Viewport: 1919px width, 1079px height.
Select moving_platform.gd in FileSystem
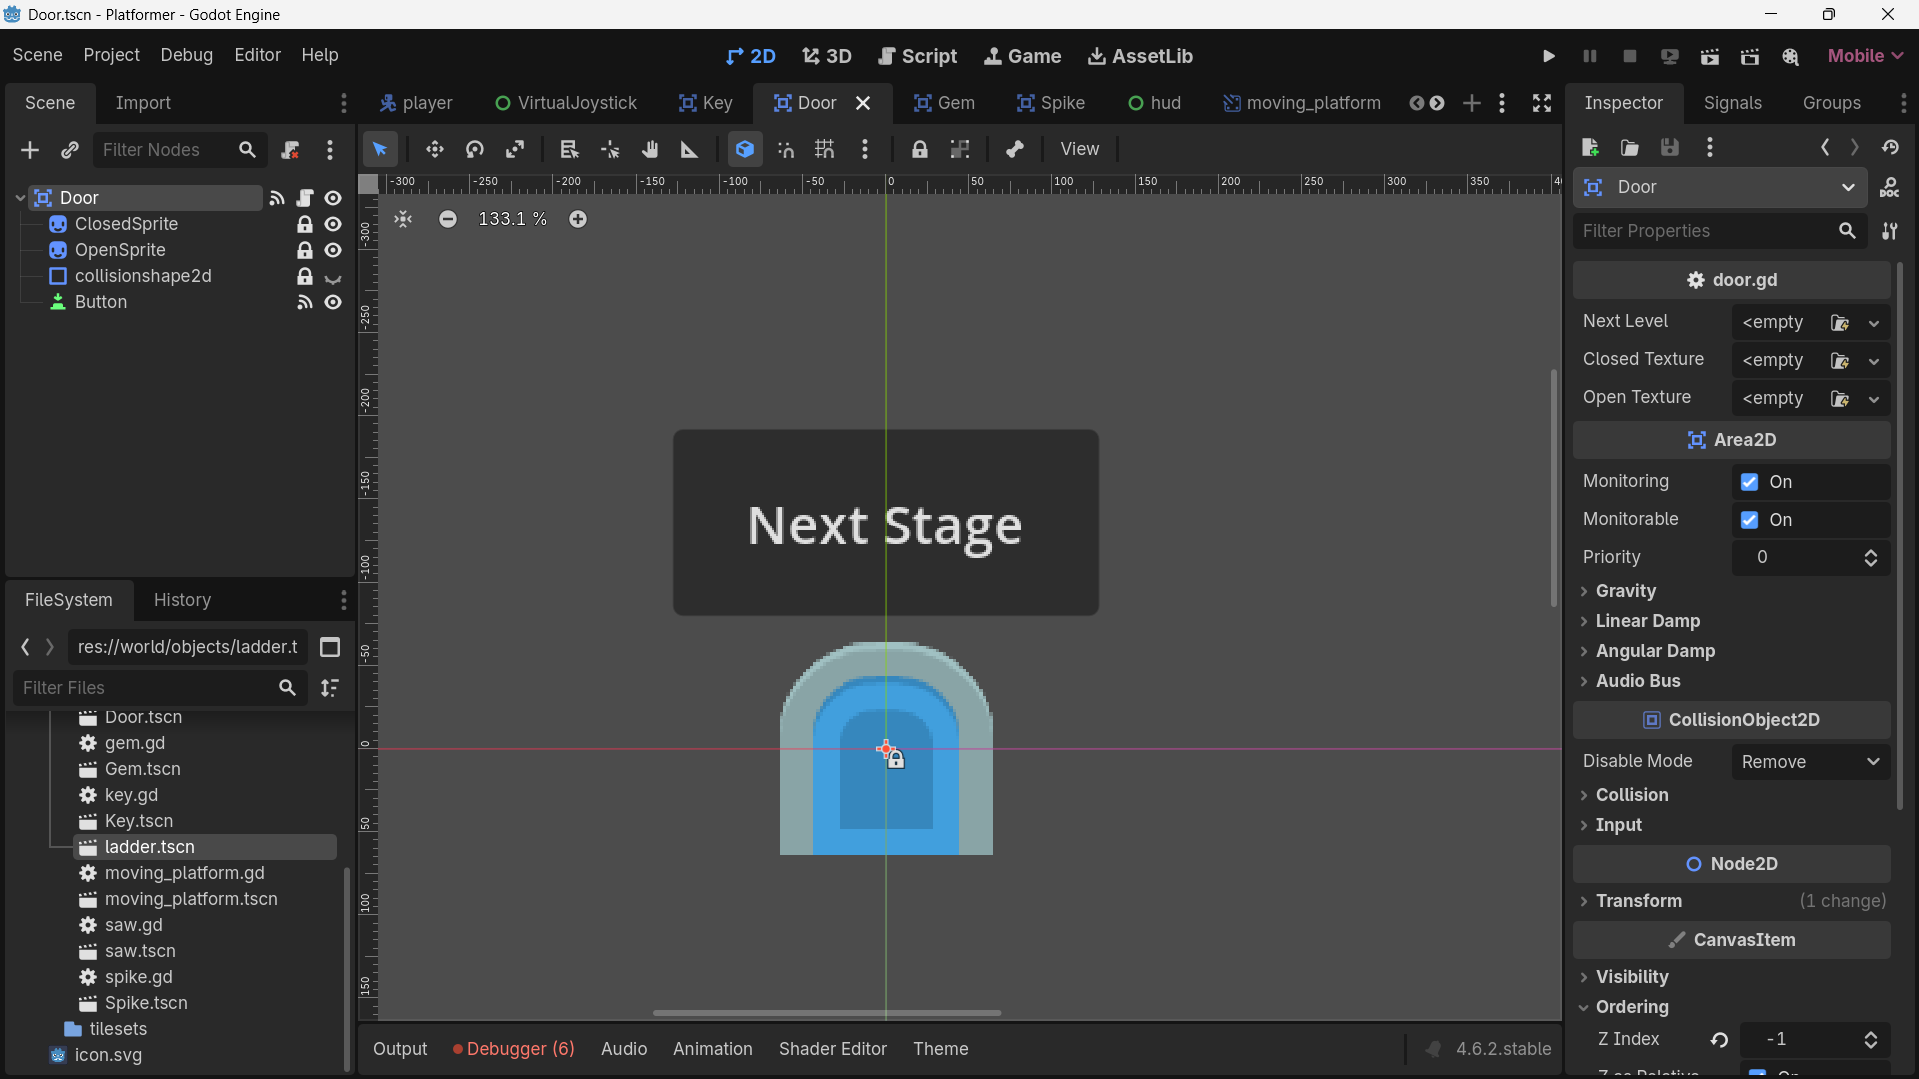point(184,873)
